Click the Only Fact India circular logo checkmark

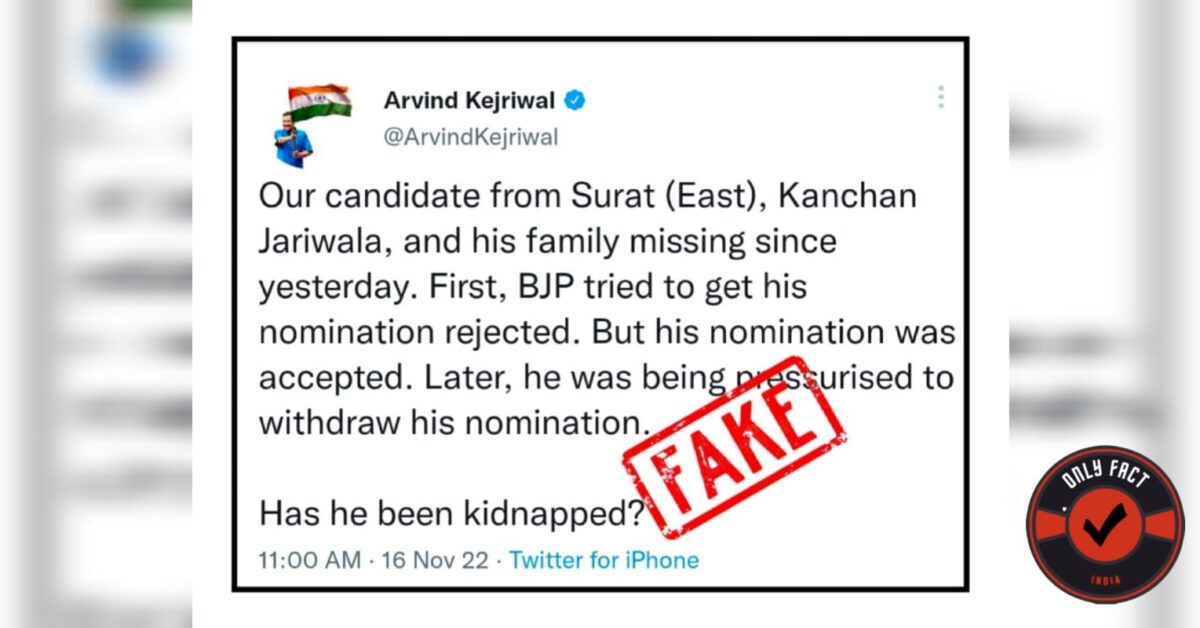click(x=1104, y=522)
